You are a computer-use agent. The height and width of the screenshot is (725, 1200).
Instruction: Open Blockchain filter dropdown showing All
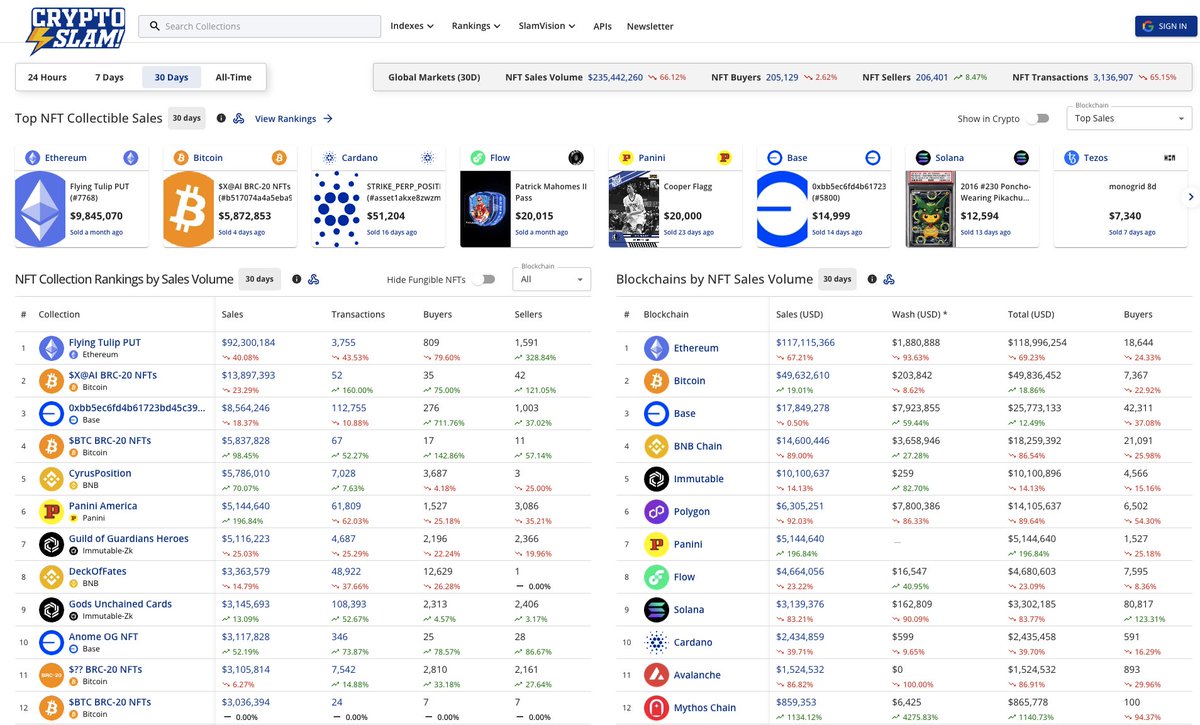click(x=550, y=280)
